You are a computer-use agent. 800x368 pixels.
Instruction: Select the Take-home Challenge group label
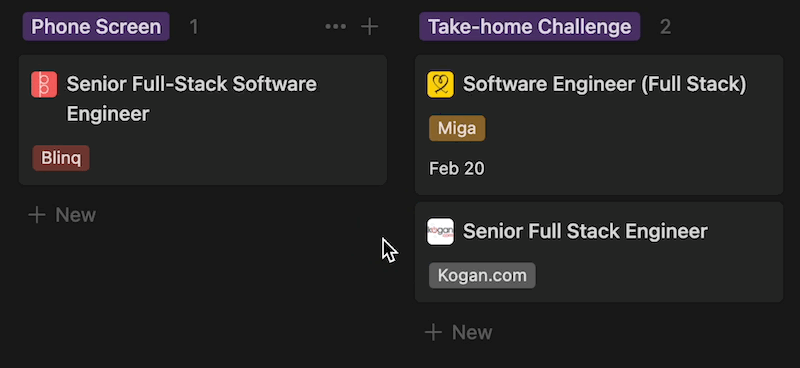click(529, 27)
